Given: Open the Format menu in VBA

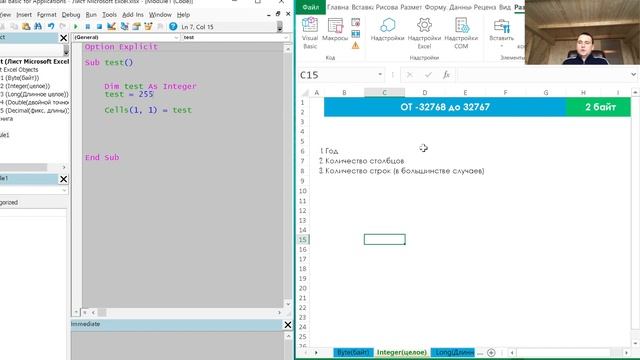Looking at the screenshot, I should [x=47, y=15].
